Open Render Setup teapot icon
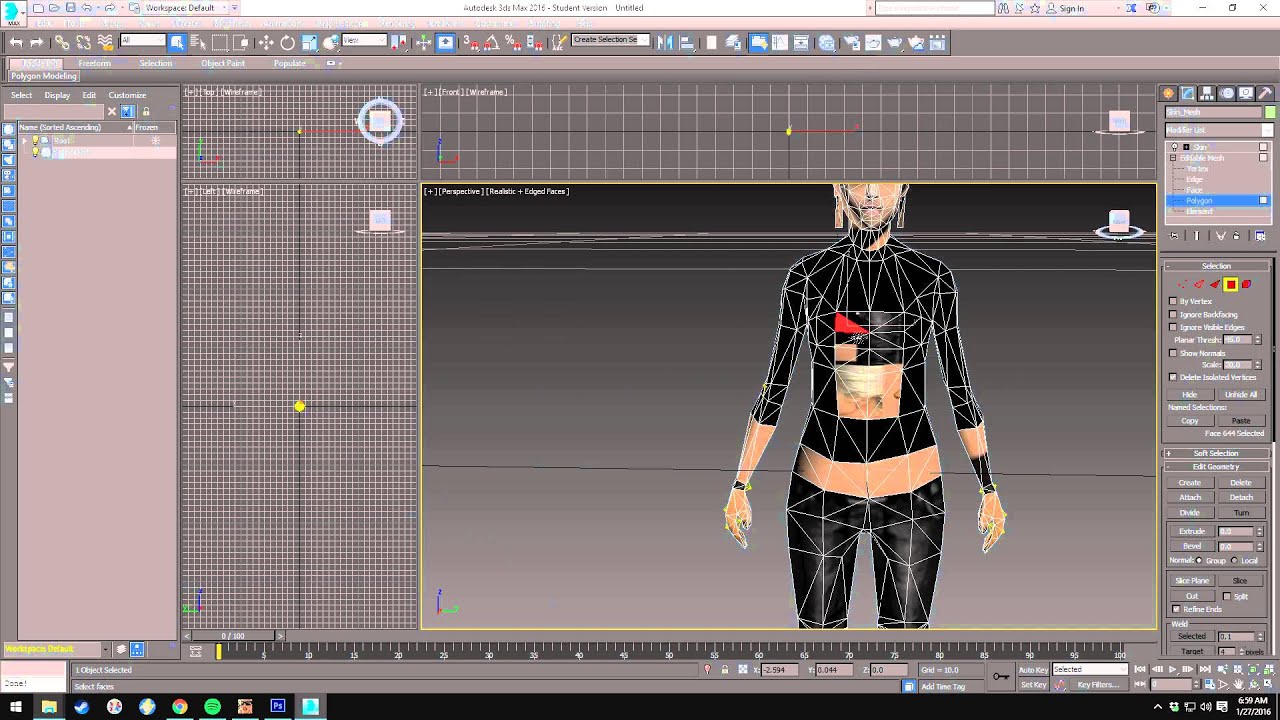This screenshot has width=1280, height=720. point(851,42)
